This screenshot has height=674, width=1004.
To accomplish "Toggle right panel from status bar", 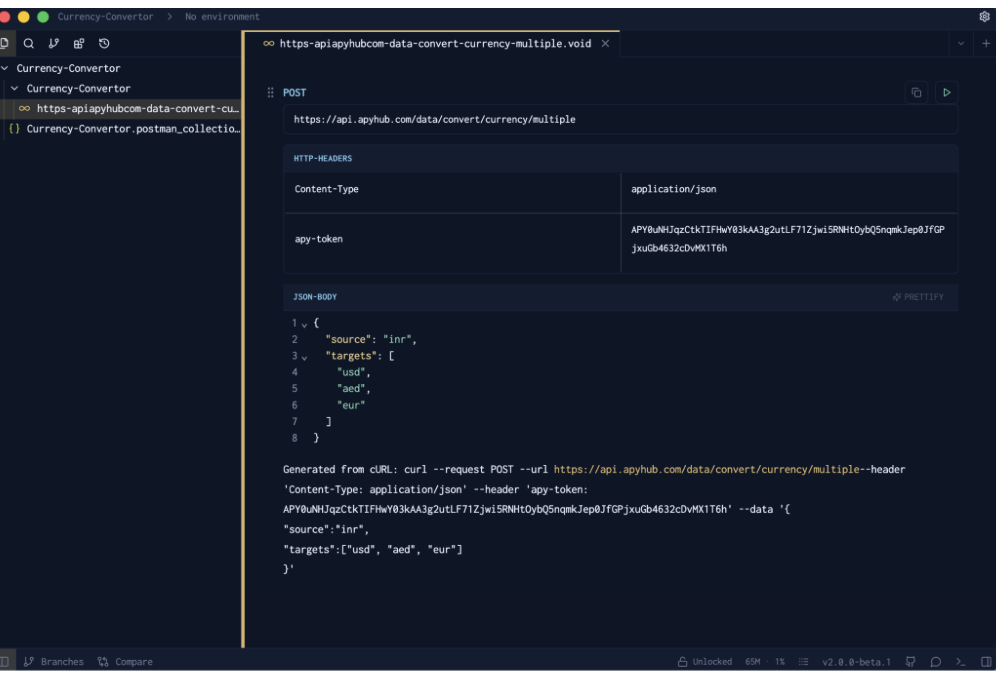I will (986, 662).
